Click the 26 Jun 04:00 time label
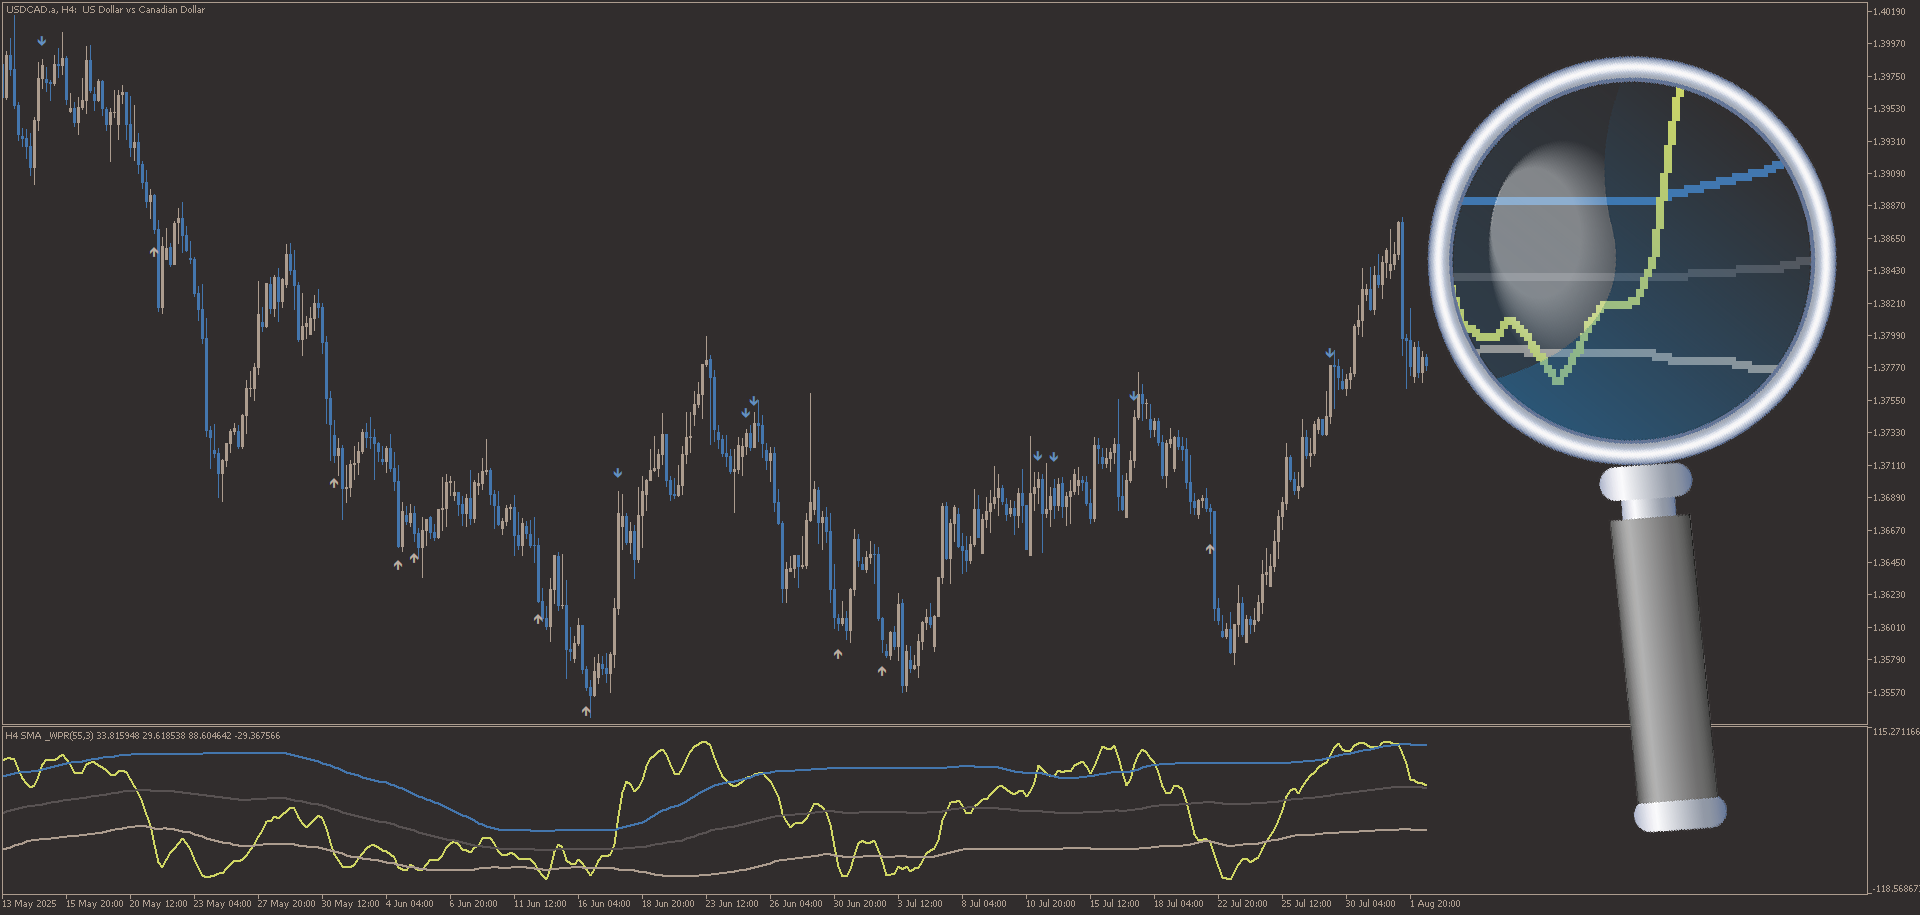Screen dimensions: 1920x915 796,904
